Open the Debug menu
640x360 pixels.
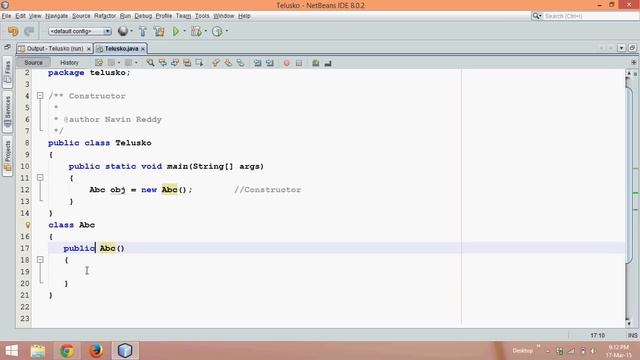tap(143, 16)
